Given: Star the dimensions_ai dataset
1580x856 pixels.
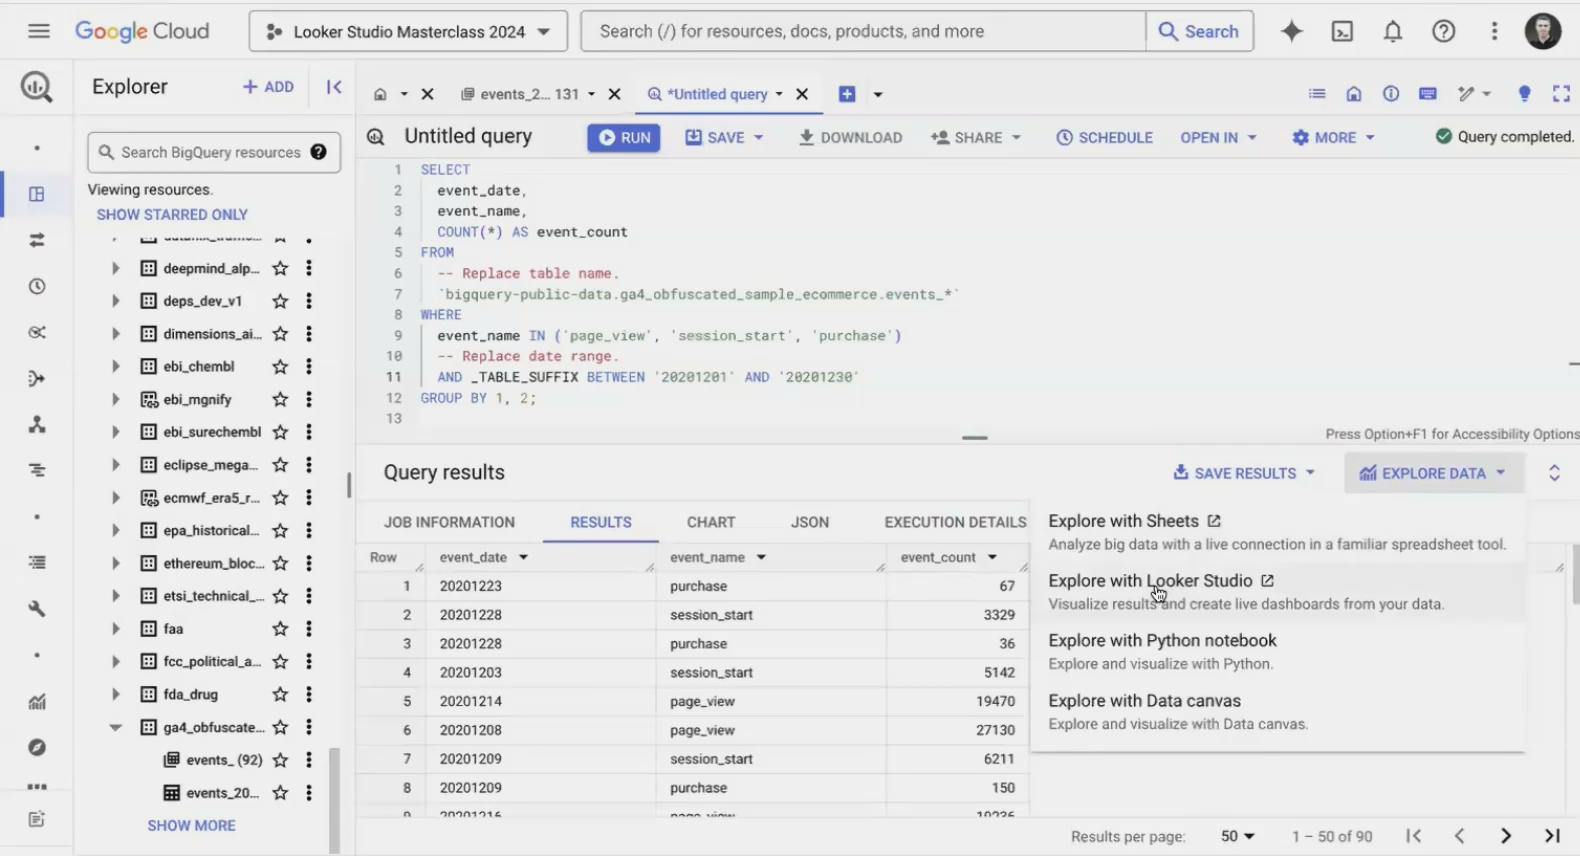Looking at the screenshot, I should (x=281, y=334).
